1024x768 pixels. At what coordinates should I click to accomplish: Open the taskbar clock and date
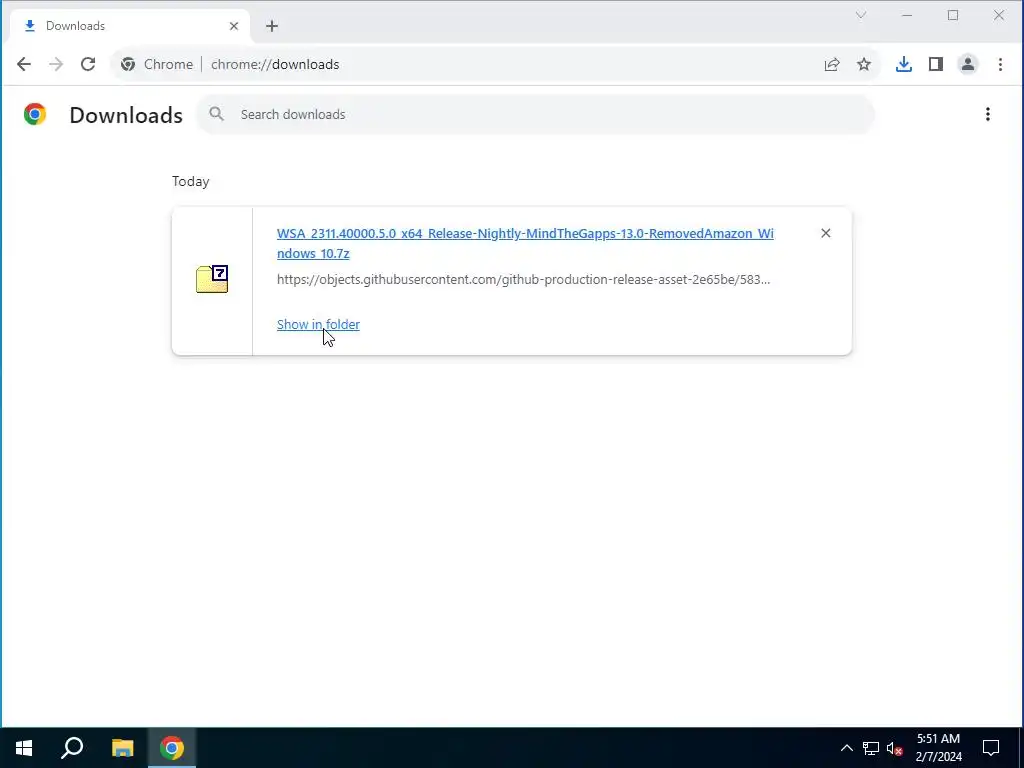[938, 748]
